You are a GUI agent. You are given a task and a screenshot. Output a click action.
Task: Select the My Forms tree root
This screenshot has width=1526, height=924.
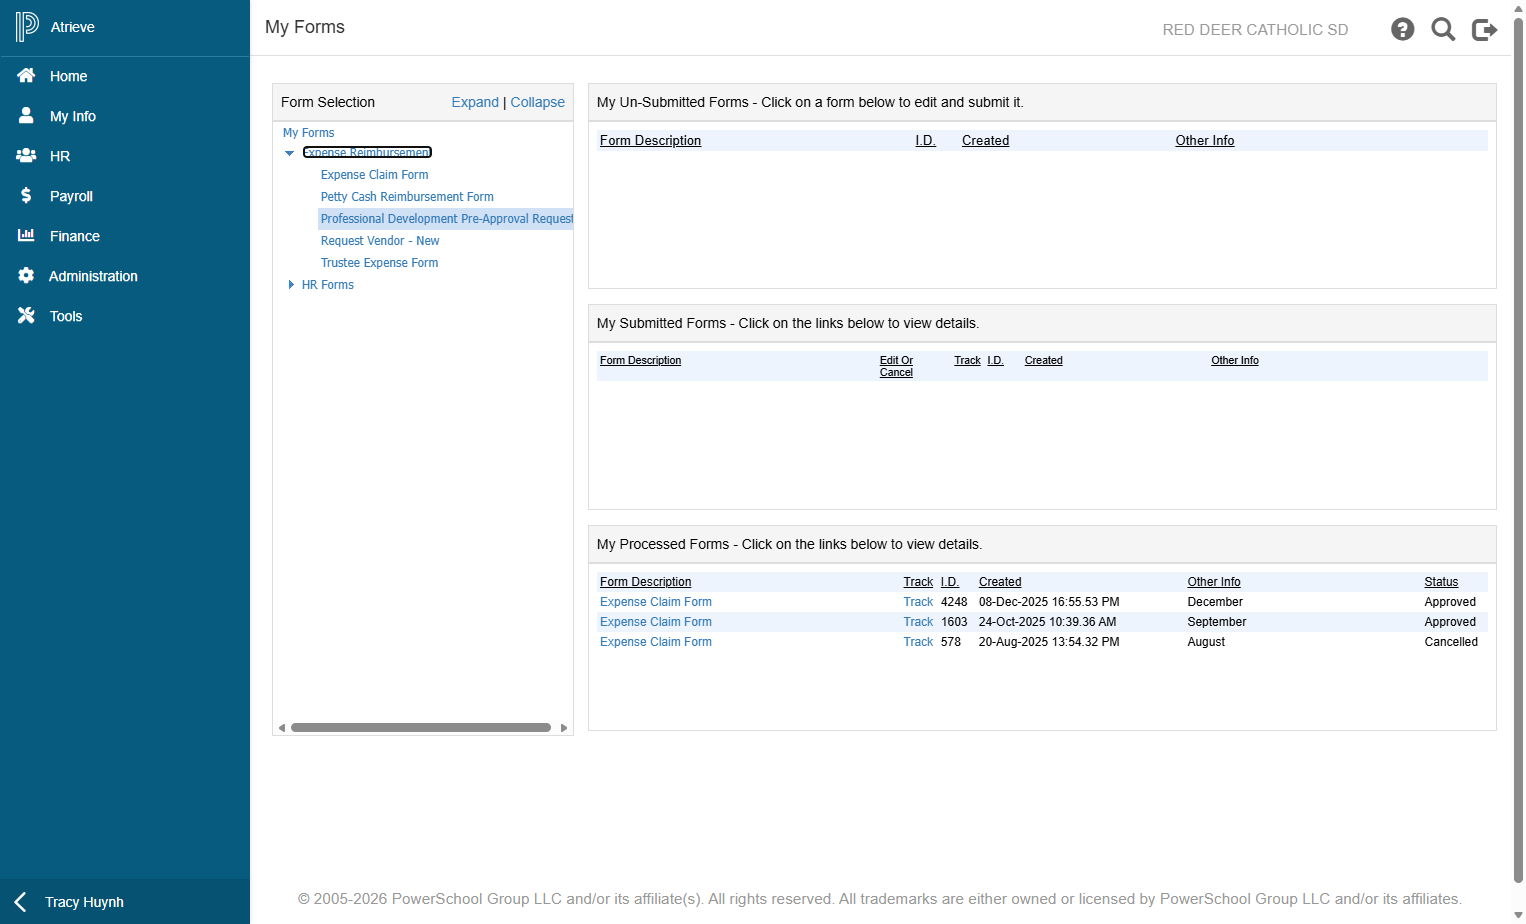tap(308, 133)
